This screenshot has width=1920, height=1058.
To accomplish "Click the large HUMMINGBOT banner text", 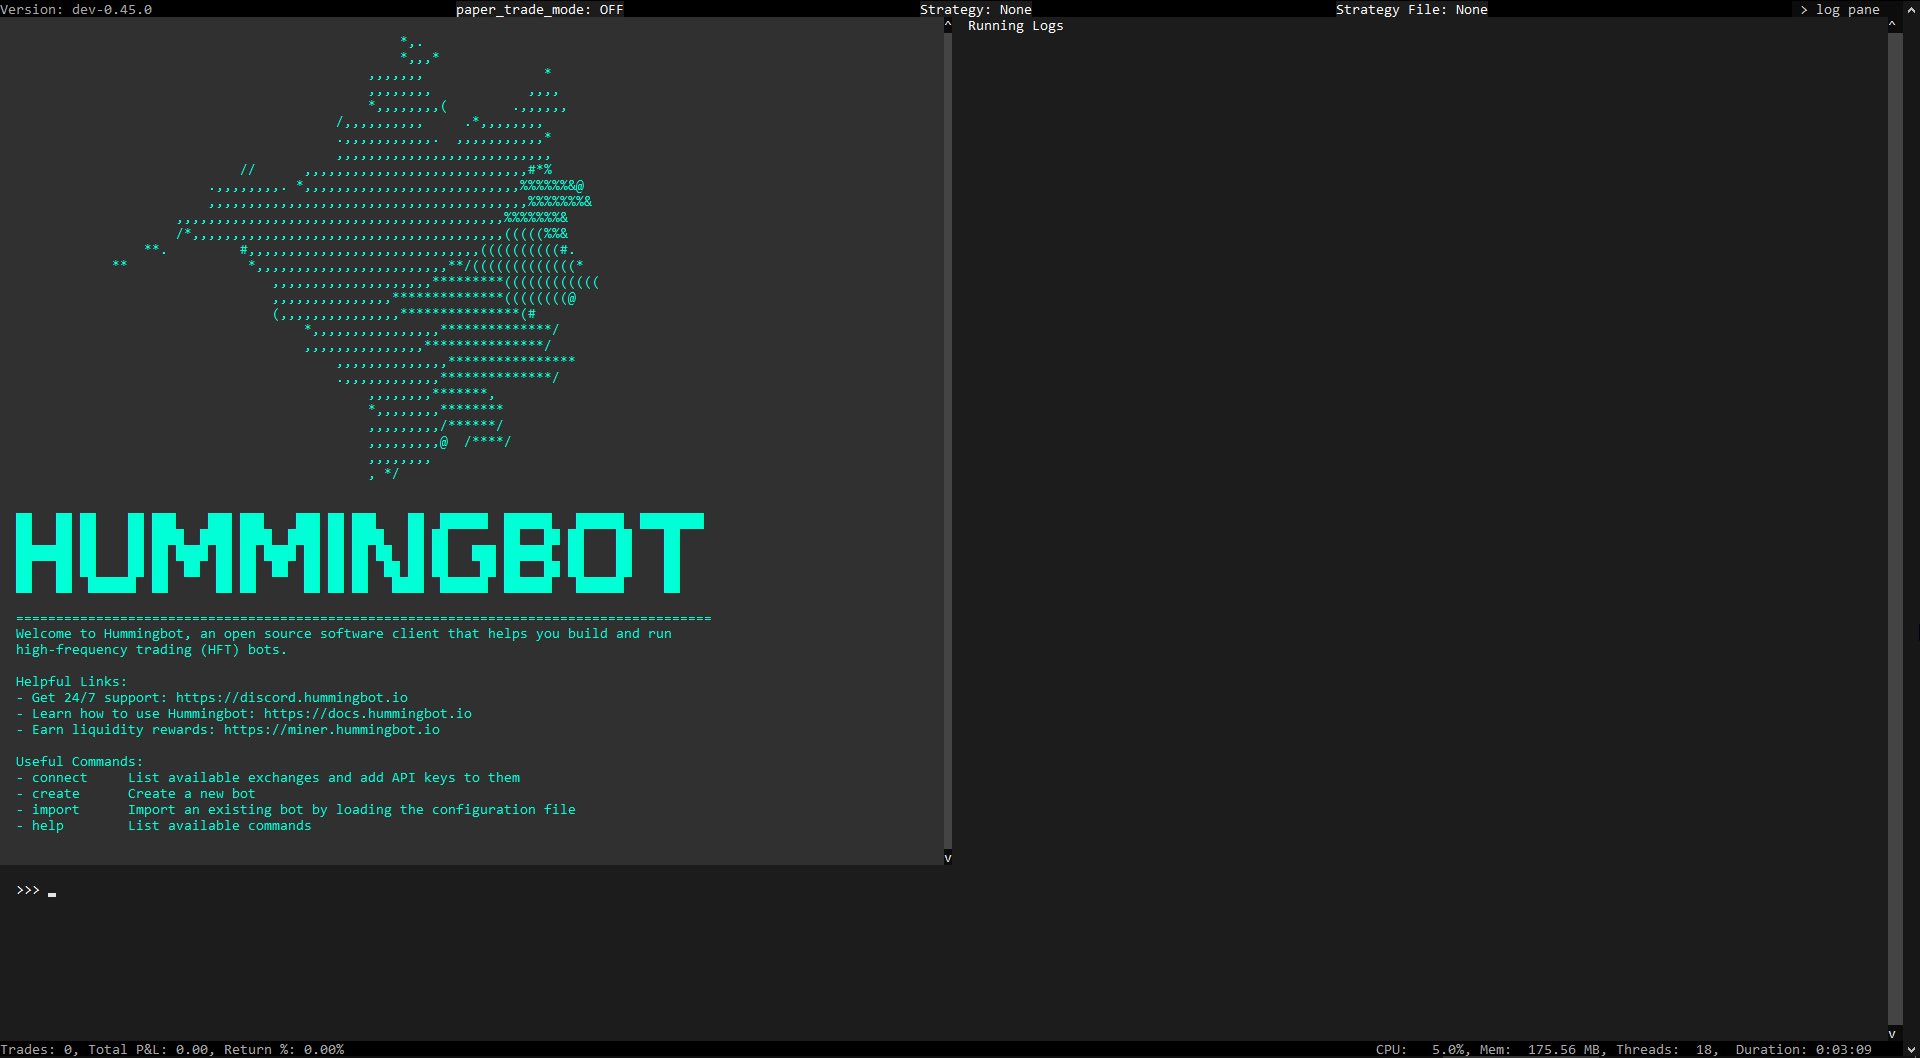I will 360,553.
